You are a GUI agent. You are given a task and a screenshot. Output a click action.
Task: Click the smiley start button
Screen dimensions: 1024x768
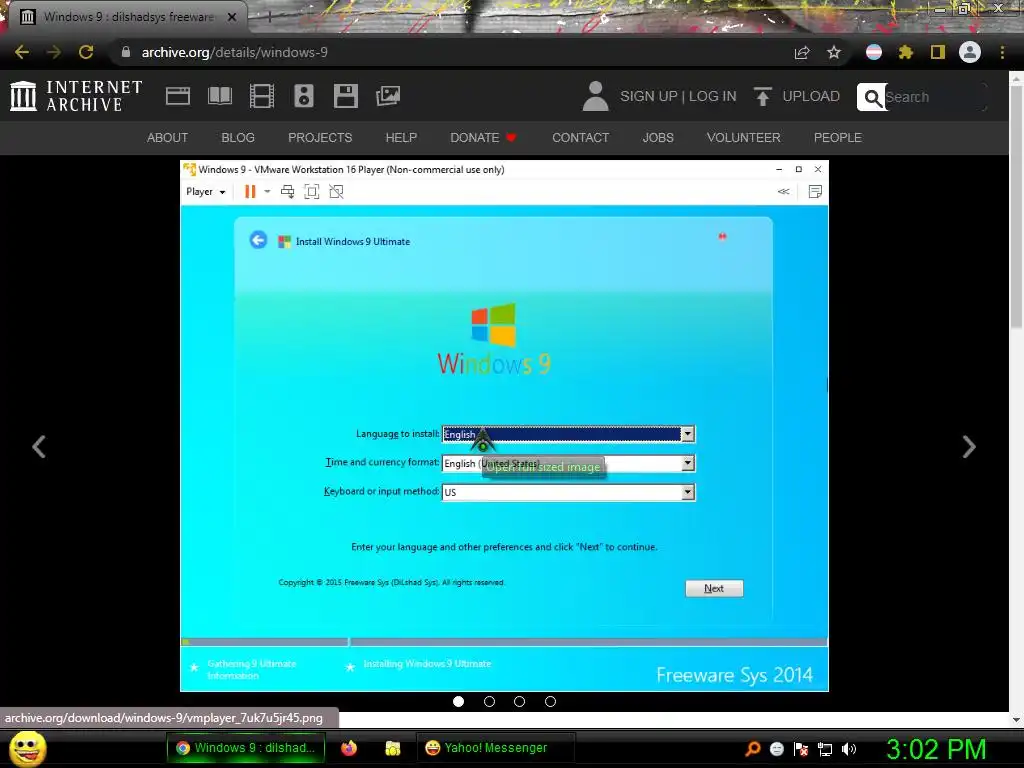(28, 748)
